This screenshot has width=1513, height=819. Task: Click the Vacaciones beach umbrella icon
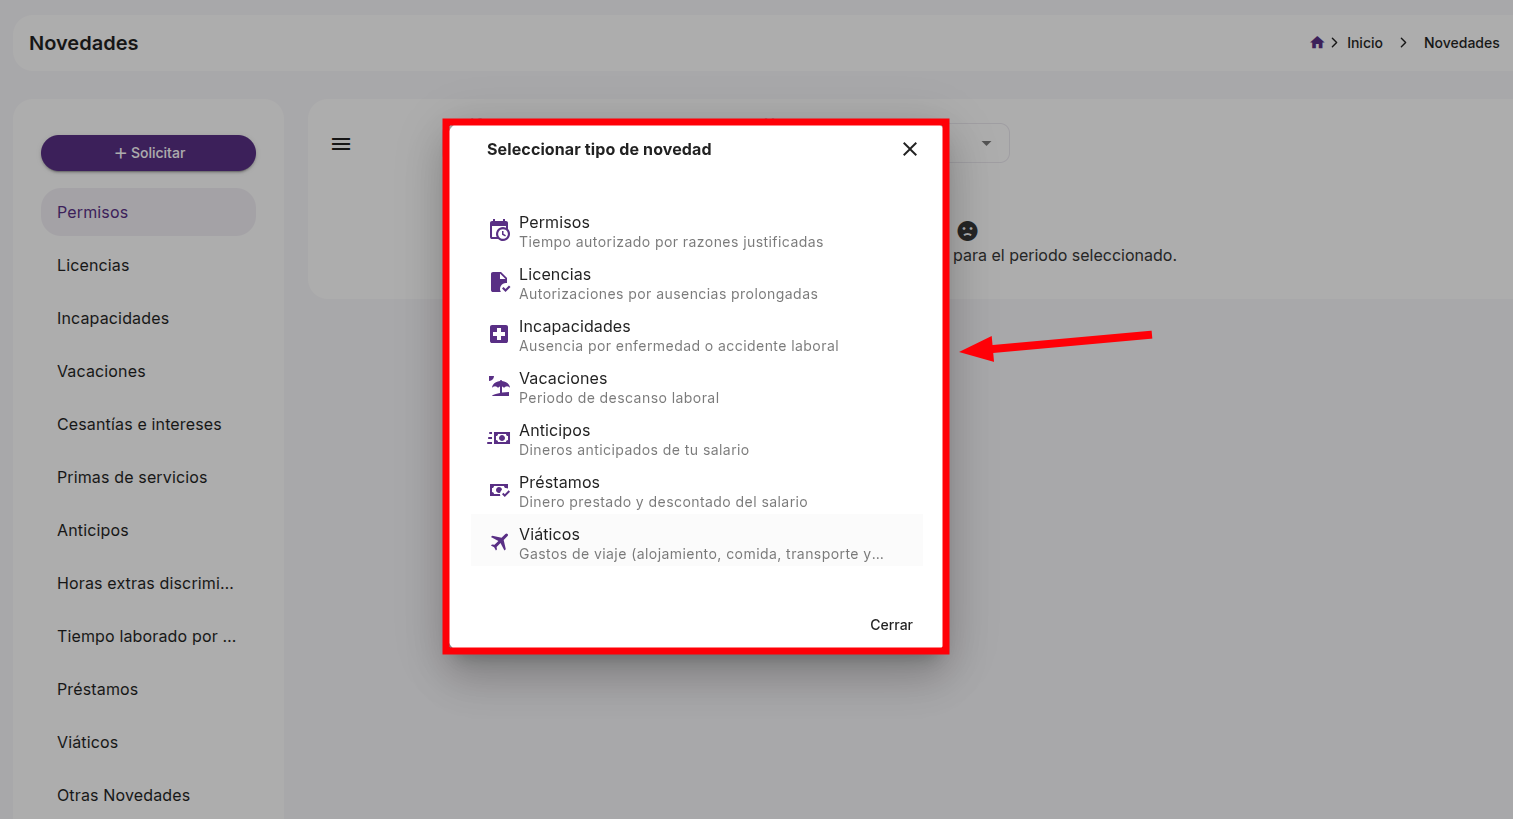499,387
